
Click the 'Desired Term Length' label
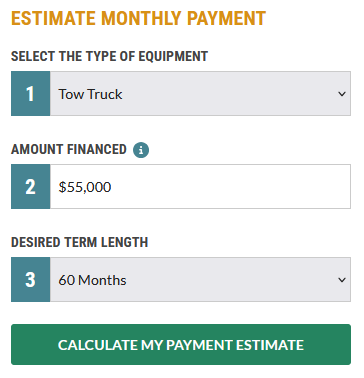pyautogui.click(x=79, y=242)
